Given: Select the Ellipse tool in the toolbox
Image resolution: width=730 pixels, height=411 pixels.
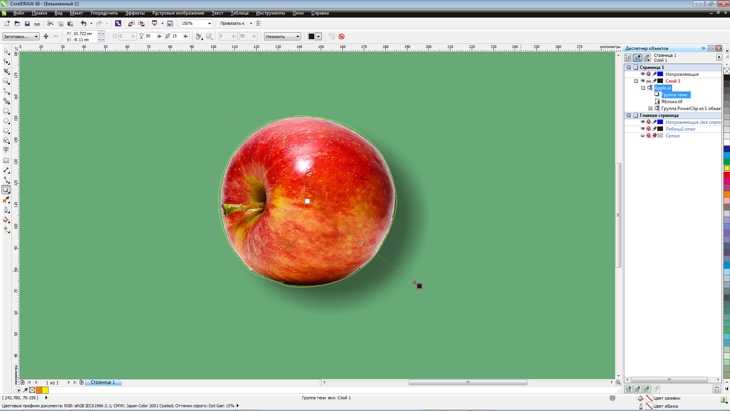Looking at the screenshot, I should (7, 121).
